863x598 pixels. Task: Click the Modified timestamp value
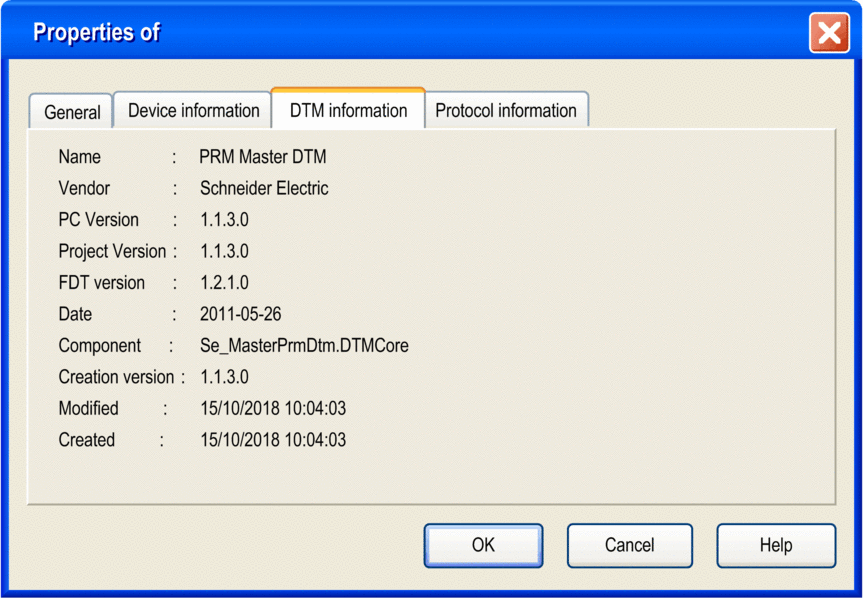pyautogui.click(x=273, y=408)
